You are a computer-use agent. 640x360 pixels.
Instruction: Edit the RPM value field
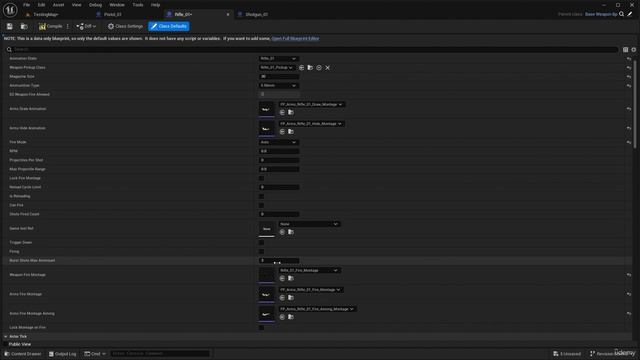click(x=279, y=151)
